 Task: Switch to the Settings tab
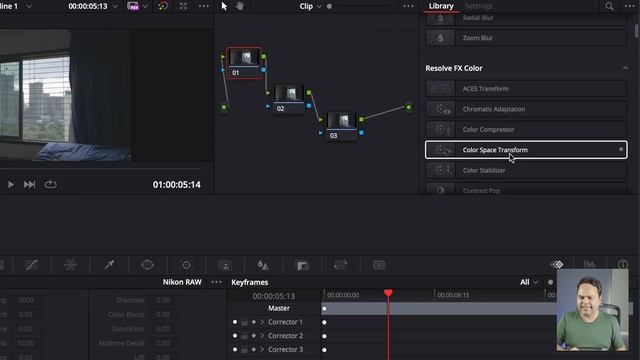tap(478, 6)
